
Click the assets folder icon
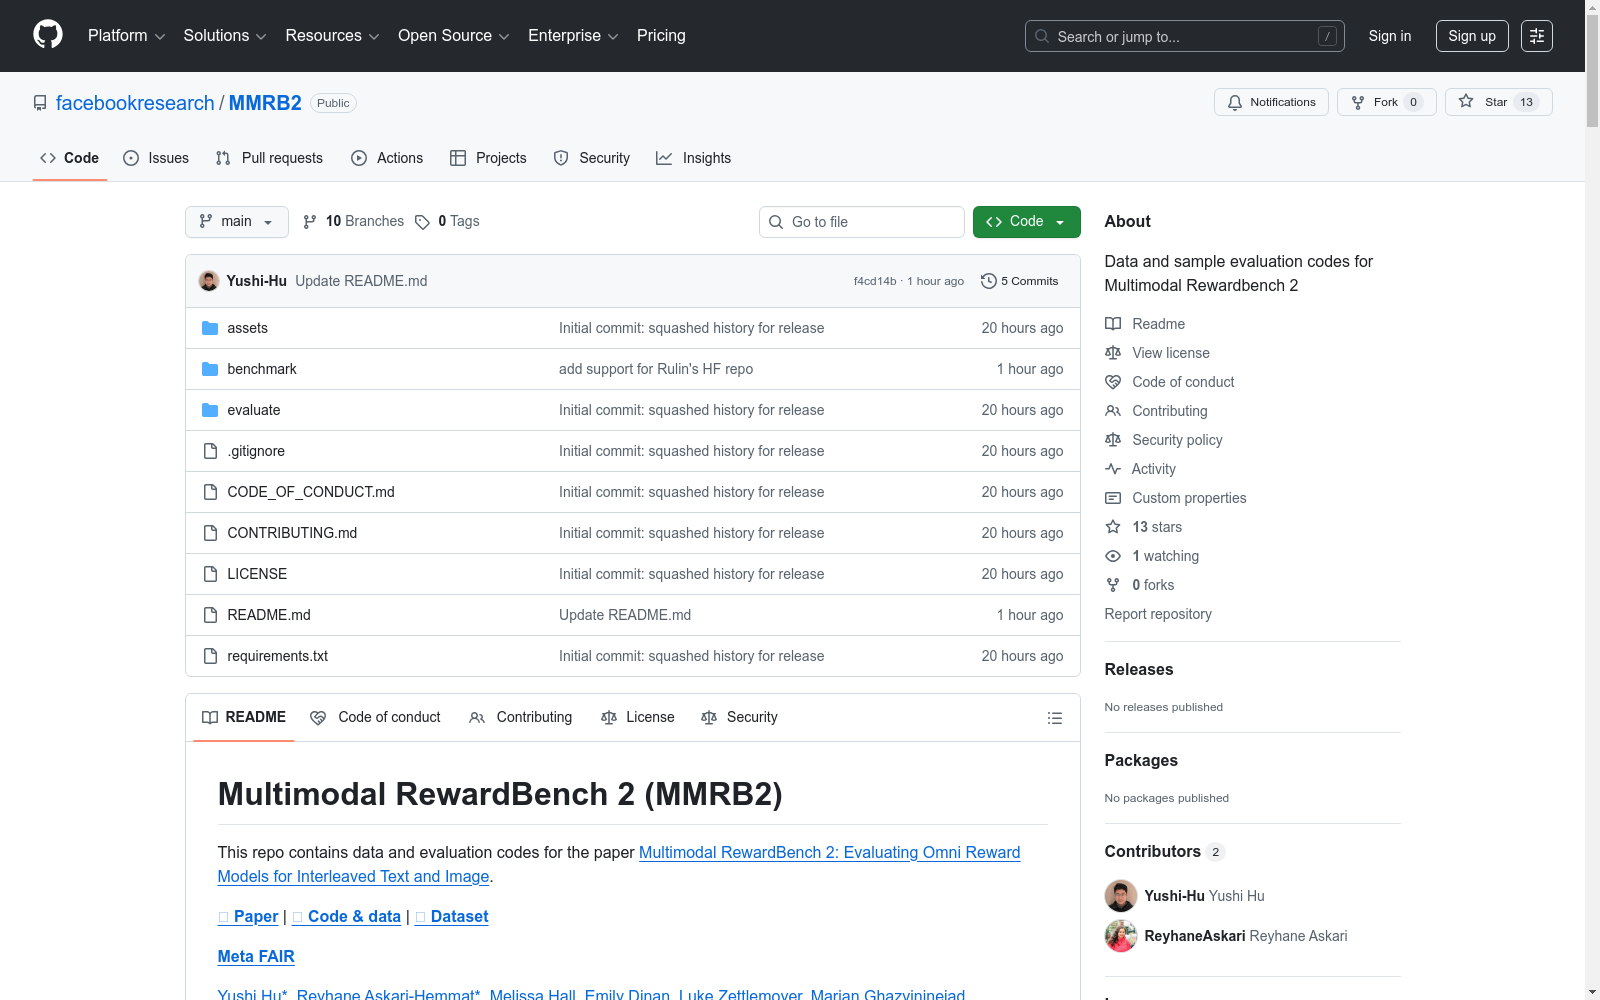pos(210,328)
